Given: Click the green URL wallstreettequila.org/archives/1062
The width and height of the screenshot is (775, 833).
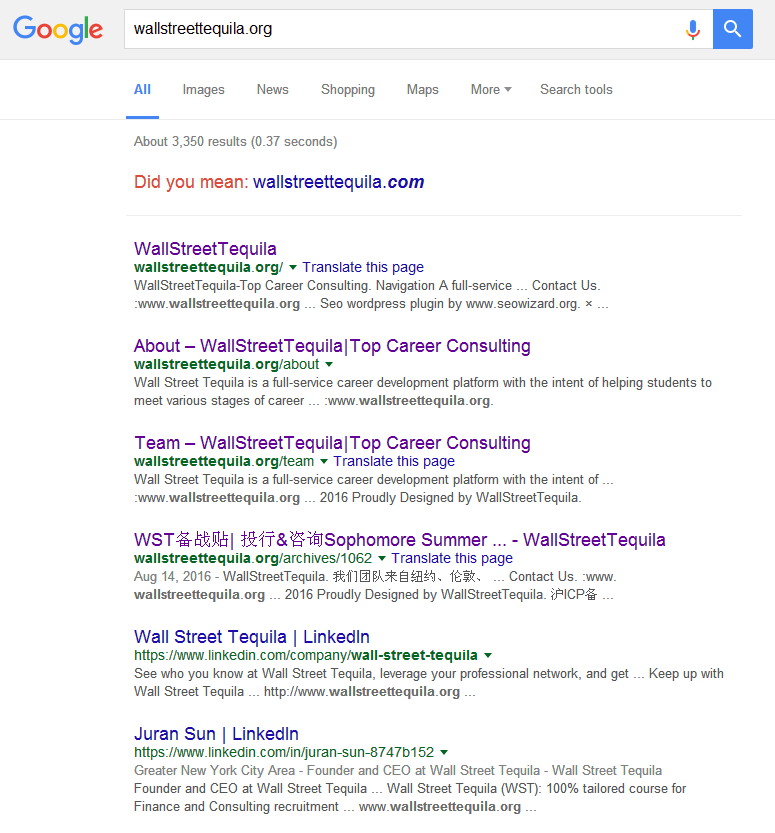Looking at the screenshot, I should click(x=253, y=558).
